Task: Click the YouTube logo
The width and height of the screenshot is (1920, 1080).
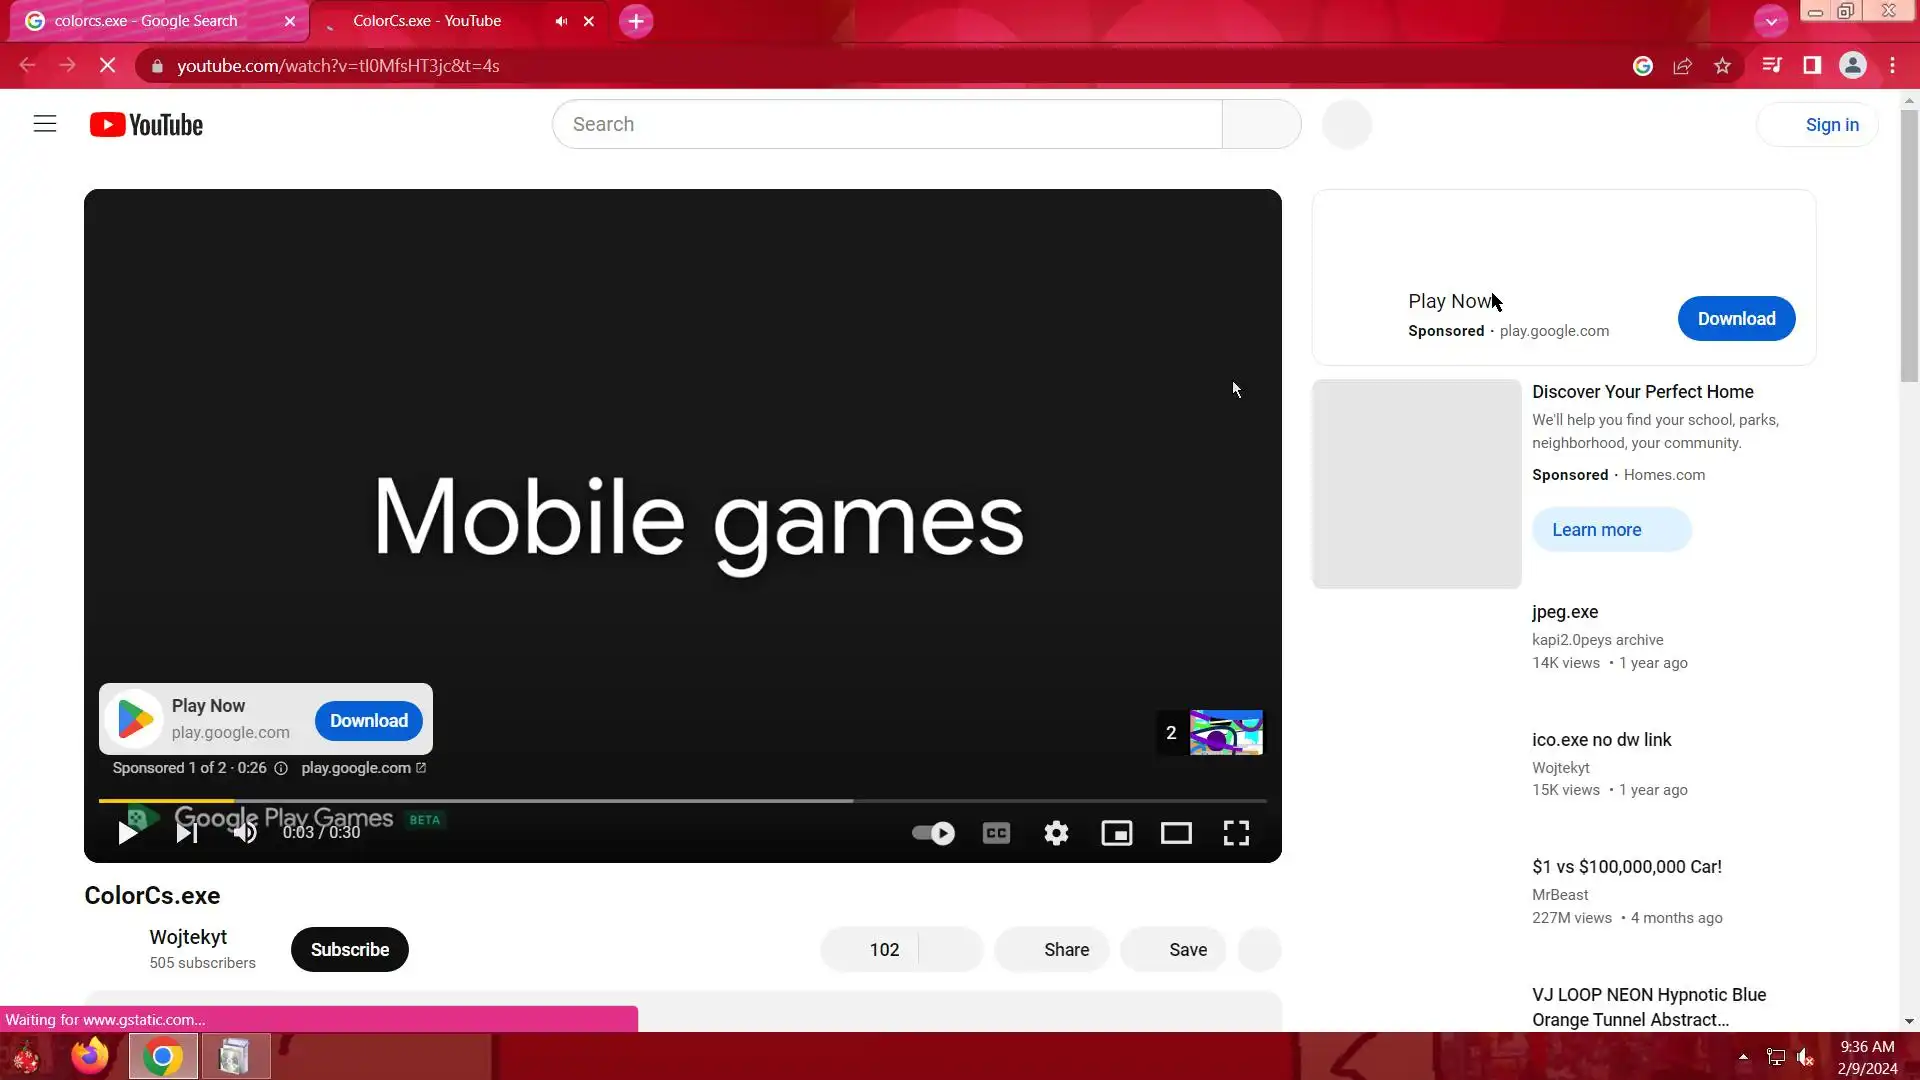Action: [146, 125]
